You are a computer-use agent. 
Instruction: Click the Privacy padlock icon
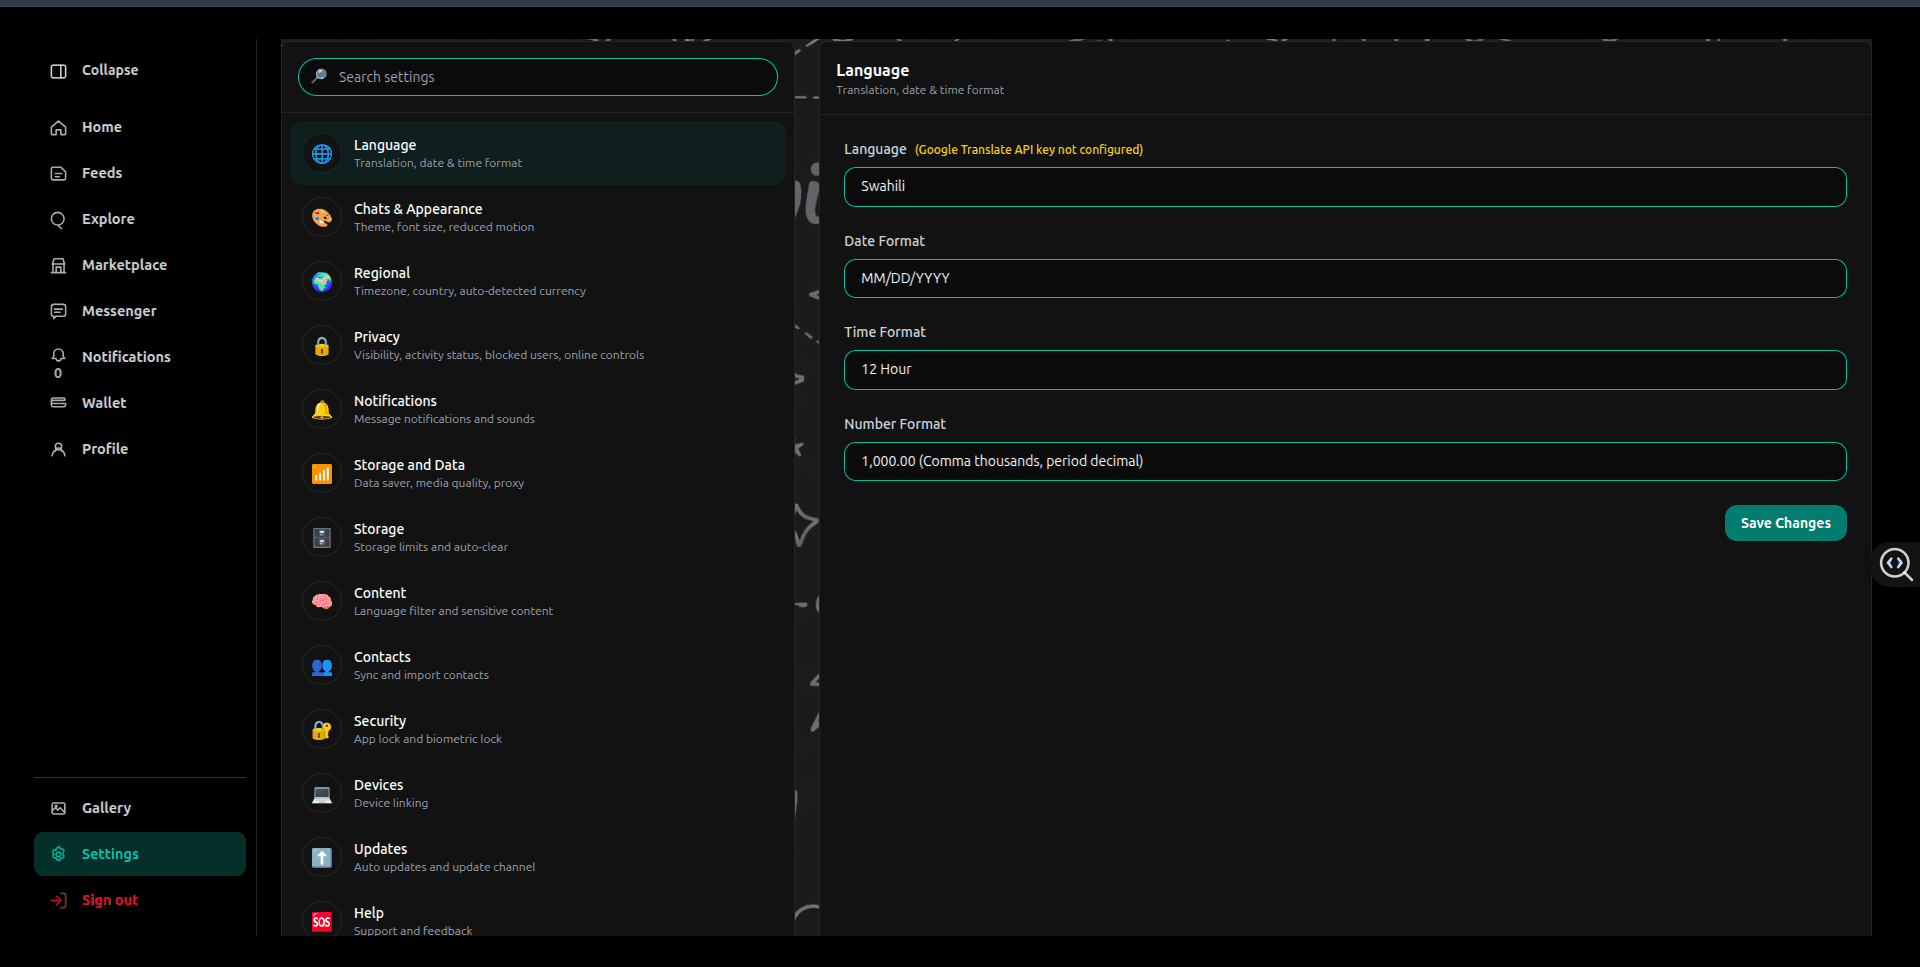[x=322, y=346]
